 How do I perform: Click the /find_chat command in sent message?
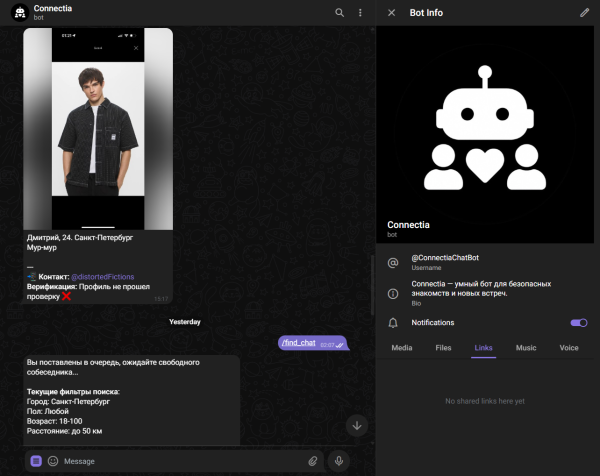(x=299, y=342)
